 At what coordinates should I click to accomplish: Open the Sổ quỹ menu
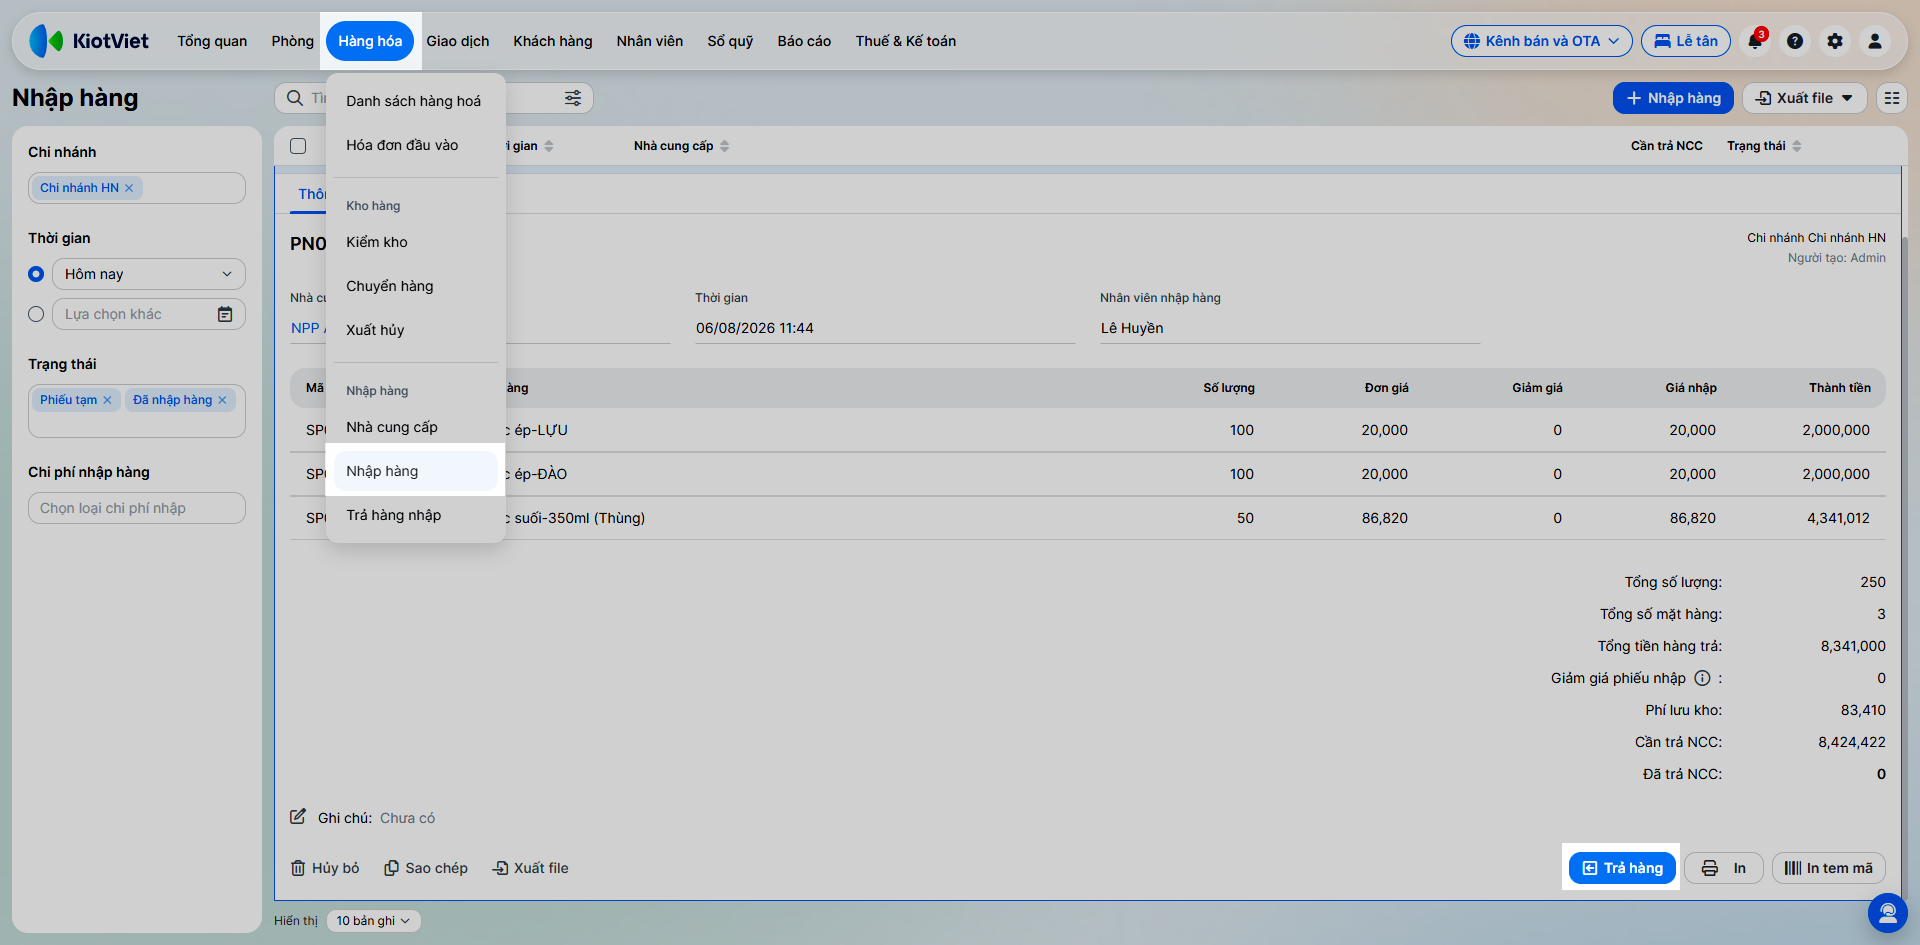tap(730, 41)
